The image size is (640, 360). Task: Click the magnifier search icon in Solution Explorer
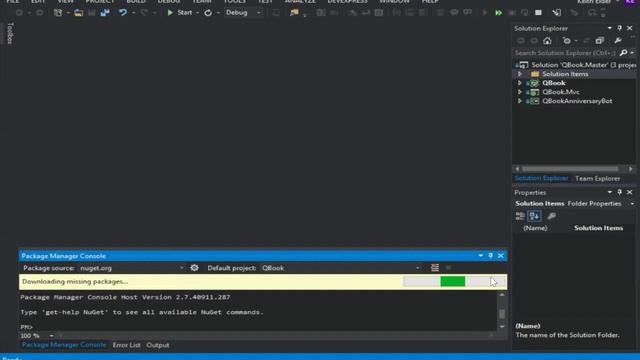[x=623, y=53]
